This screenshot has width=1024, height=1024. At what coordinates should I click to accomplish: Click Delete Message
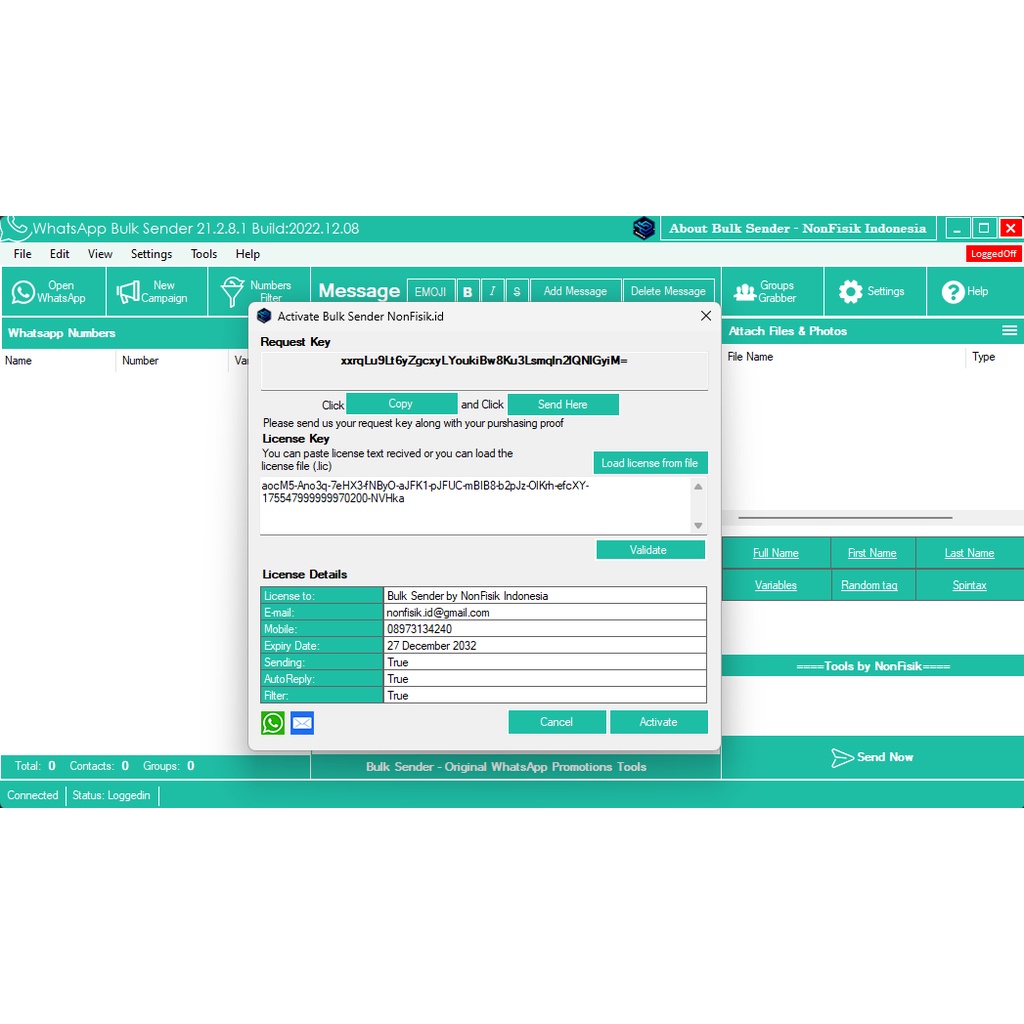668,291
